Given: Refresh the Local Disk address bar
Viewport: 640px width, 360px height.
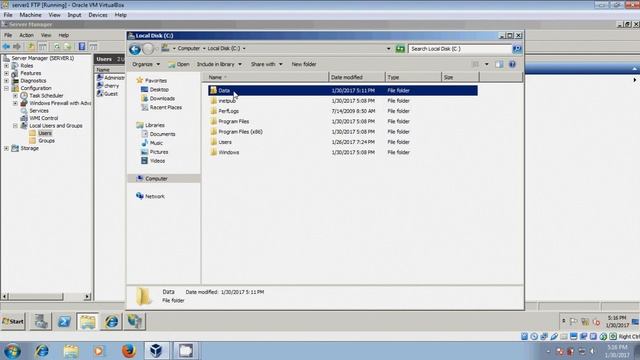Looking at the screenshot, I should tap(400, 49).
